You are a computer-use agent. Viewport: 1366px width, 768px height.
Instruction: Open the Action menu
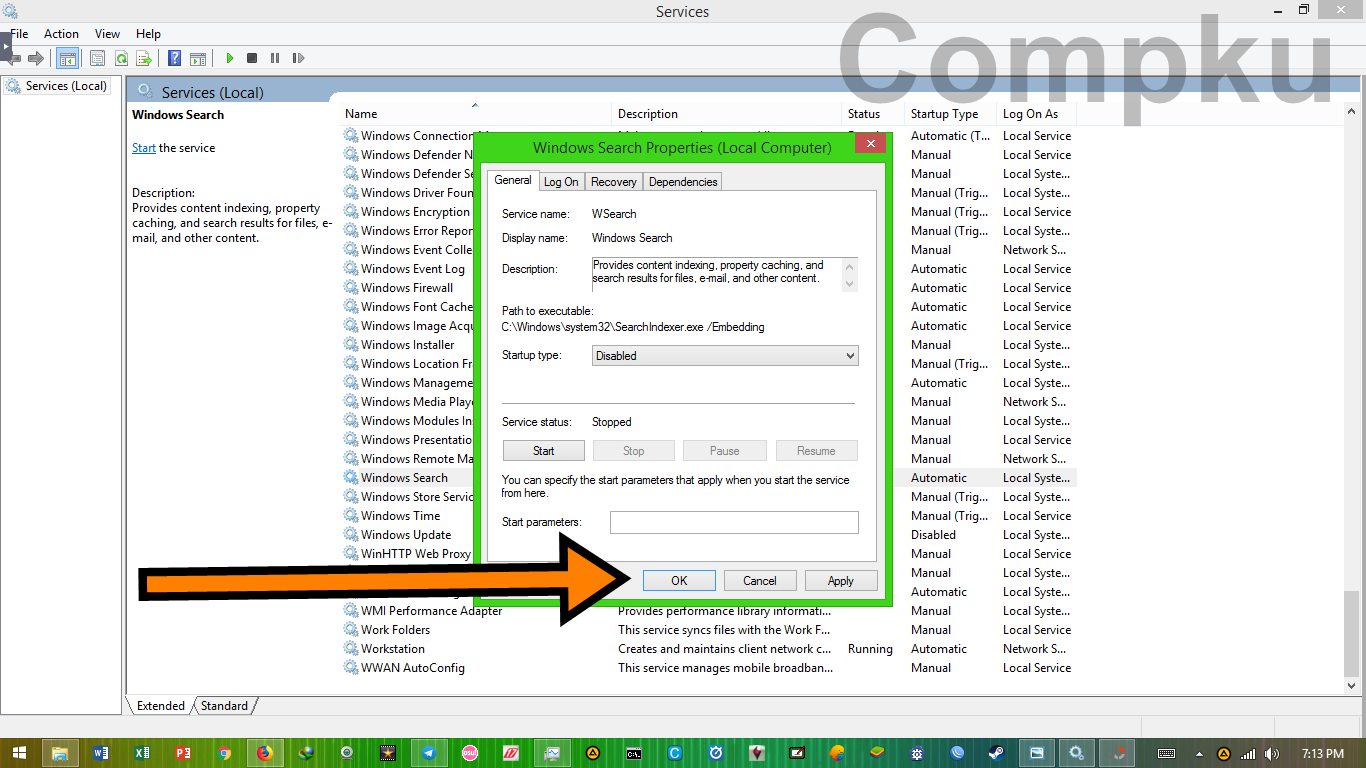point(61,33)
